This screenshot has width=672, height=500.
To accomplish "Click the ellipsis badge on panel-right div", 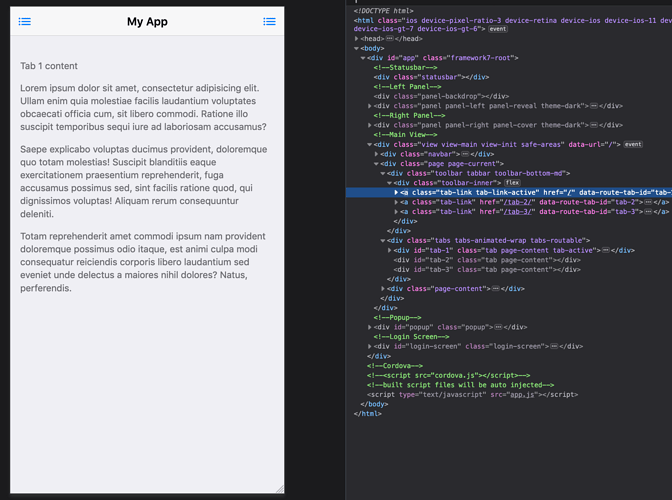I will tap(594, 125).
